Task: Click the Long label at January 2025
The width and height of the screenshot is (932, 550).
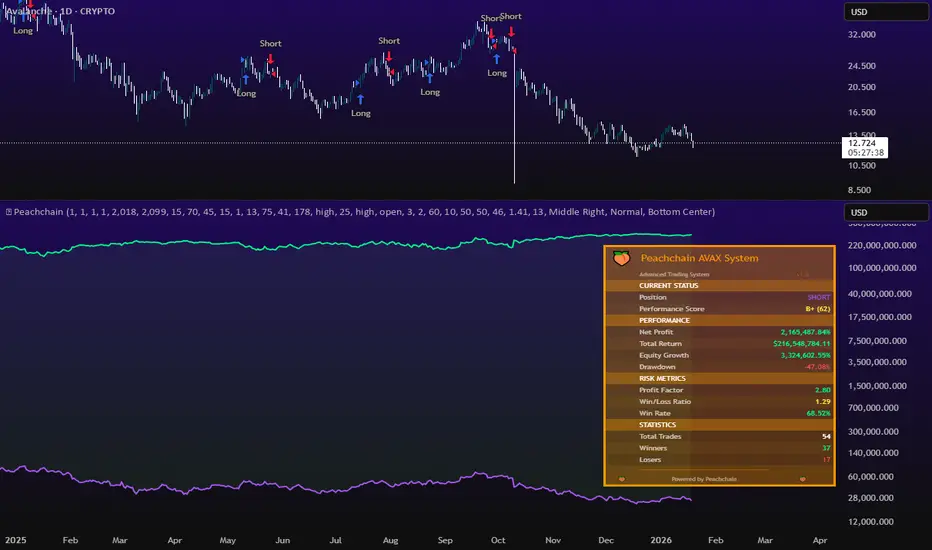Action: click(23, 30)
